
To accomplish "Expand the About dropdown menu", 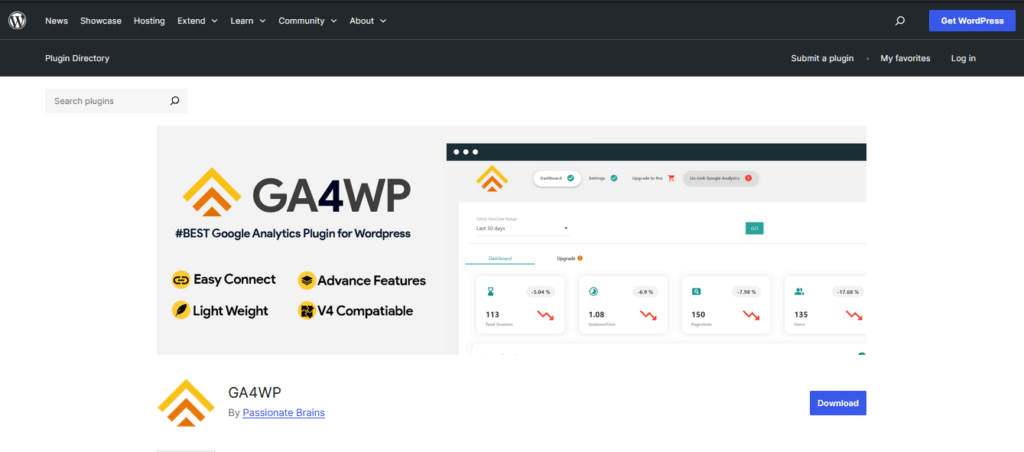I will tap(368, 21).
